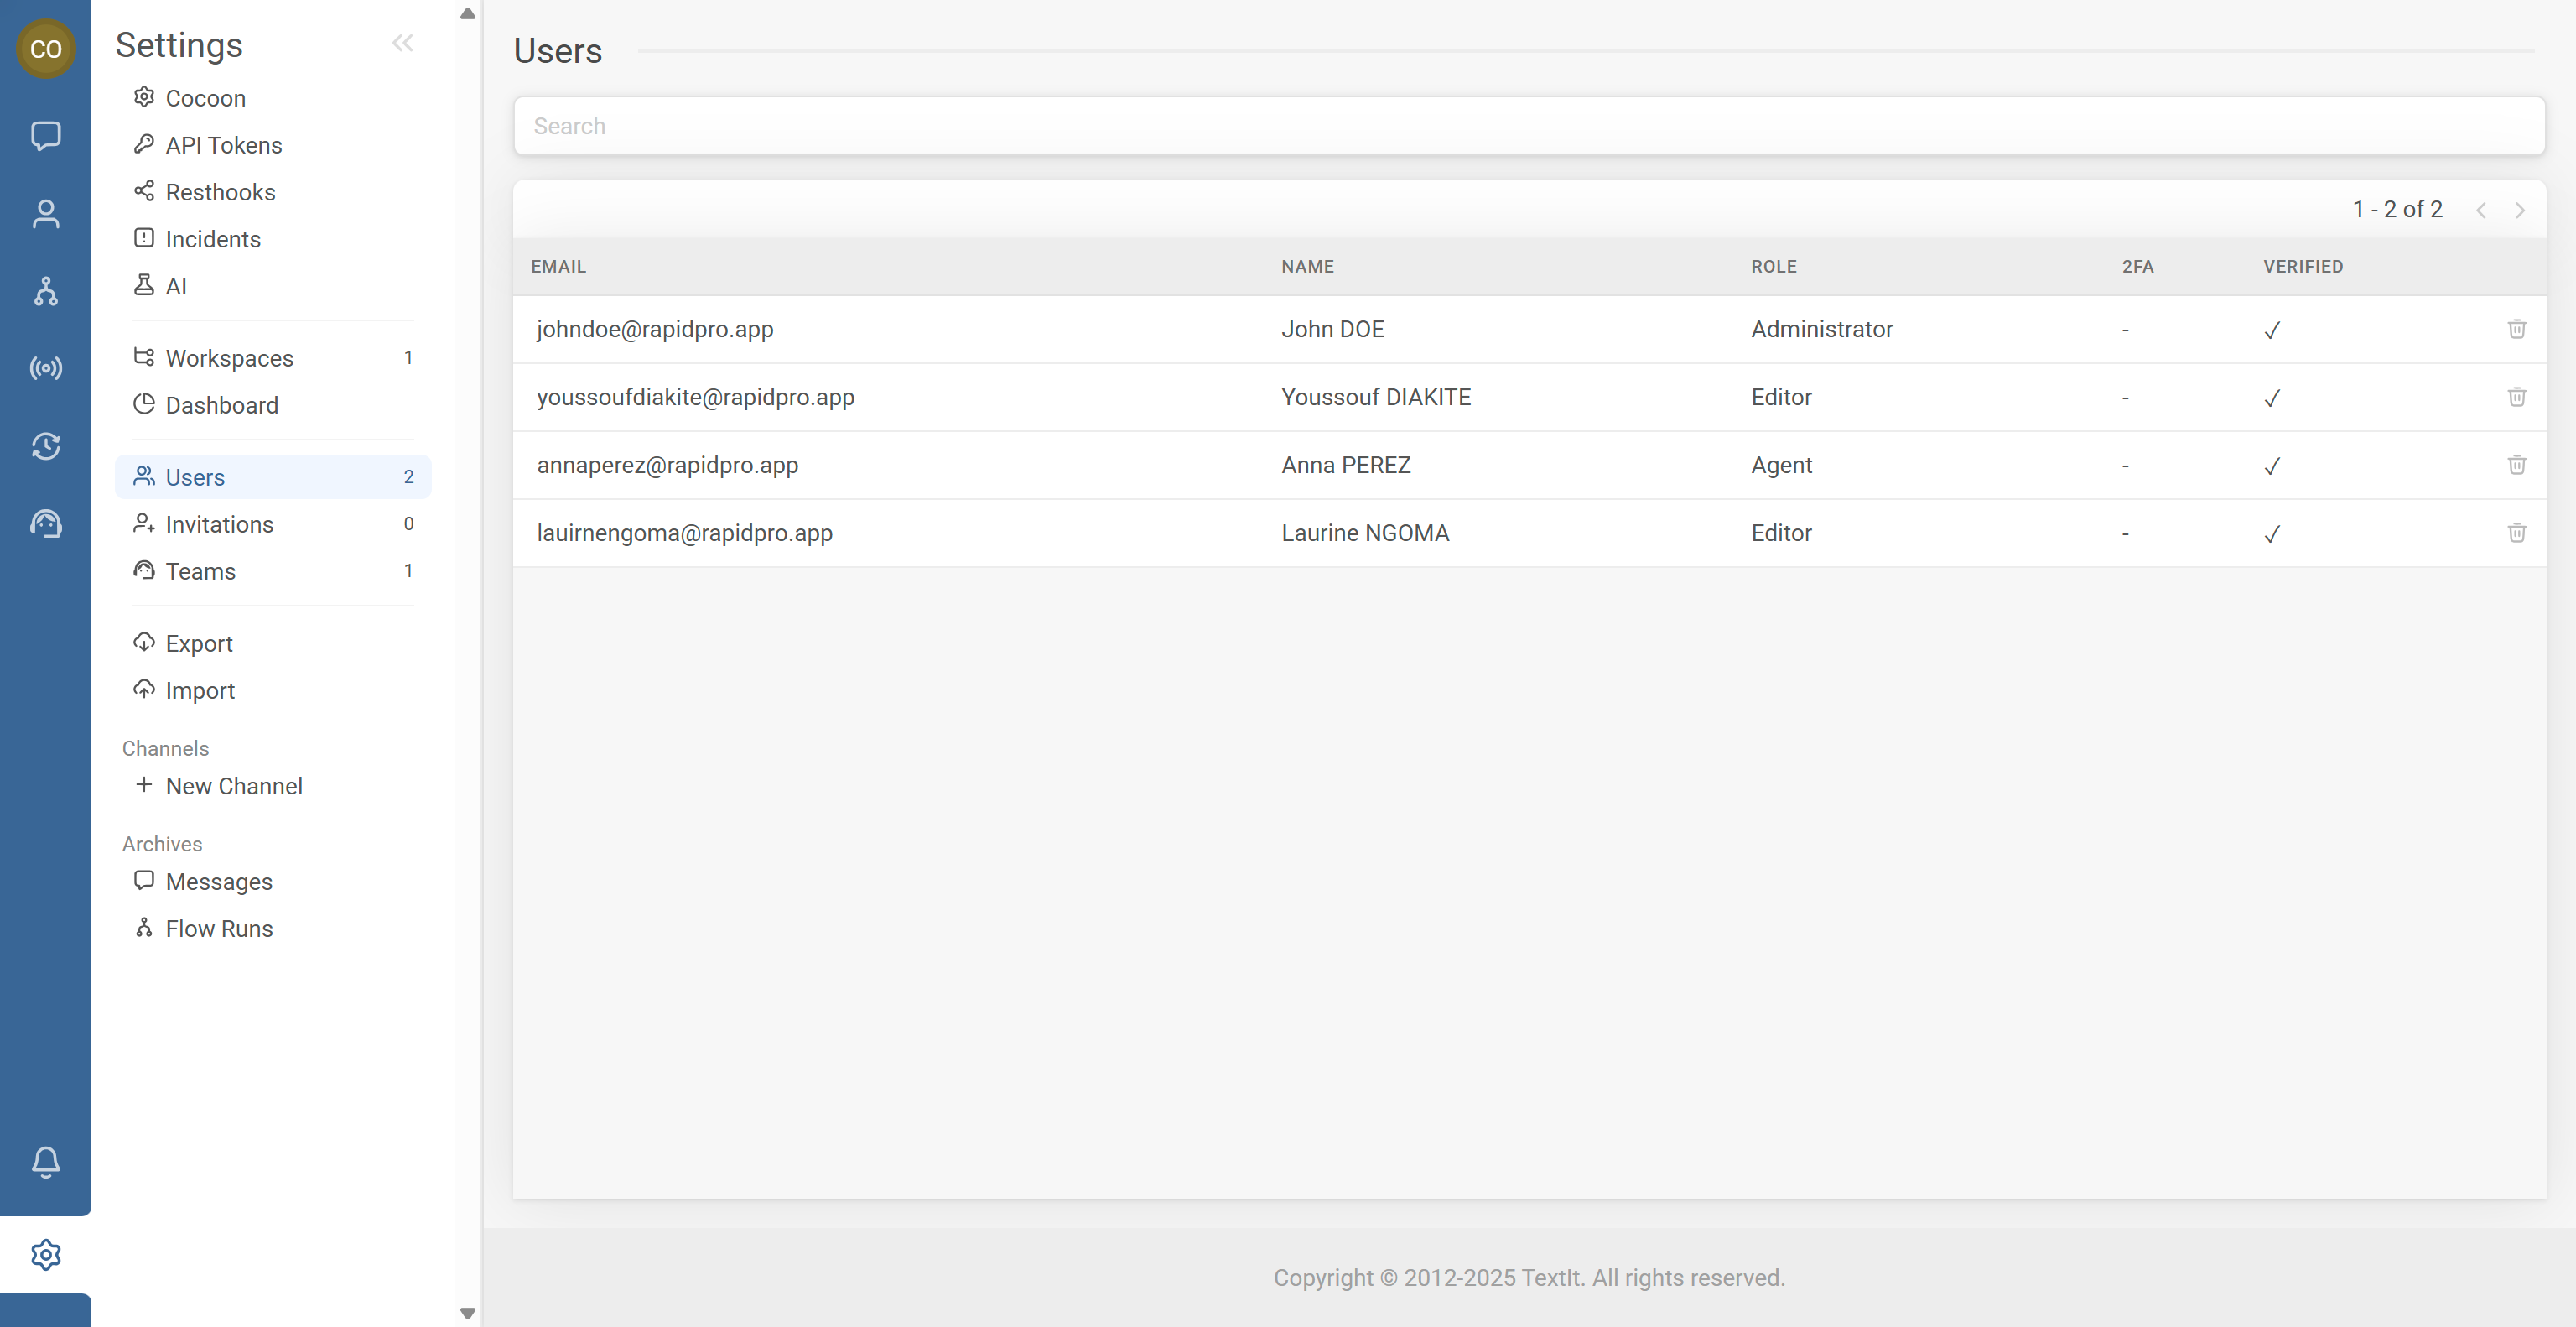Select Users in the Settings menu
Screen dimensions: 2576x1327
coord(195,477)
